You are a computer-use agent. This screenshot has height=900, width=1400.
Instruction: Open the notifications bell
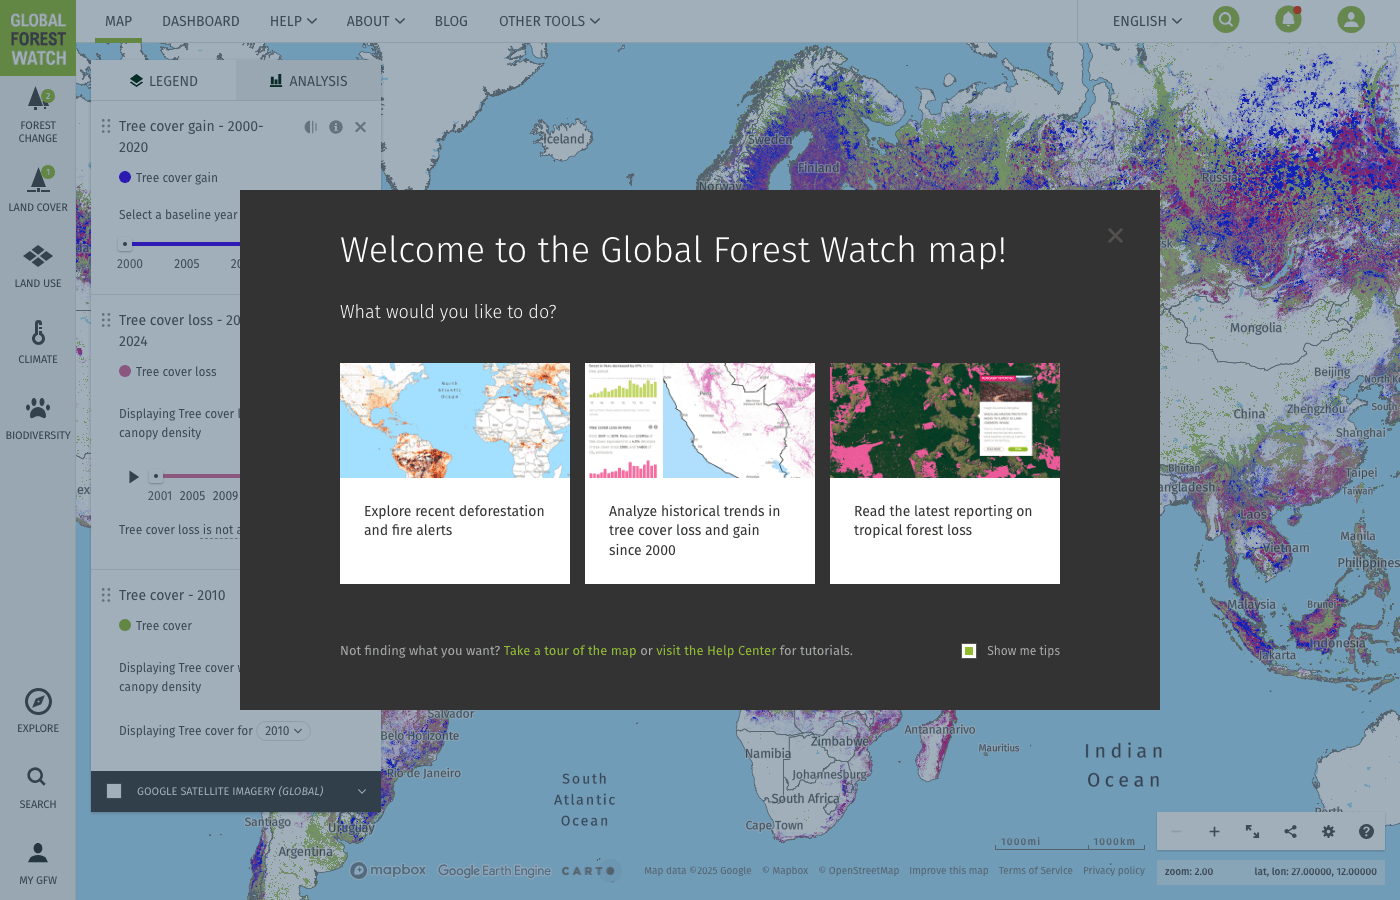1288,20
